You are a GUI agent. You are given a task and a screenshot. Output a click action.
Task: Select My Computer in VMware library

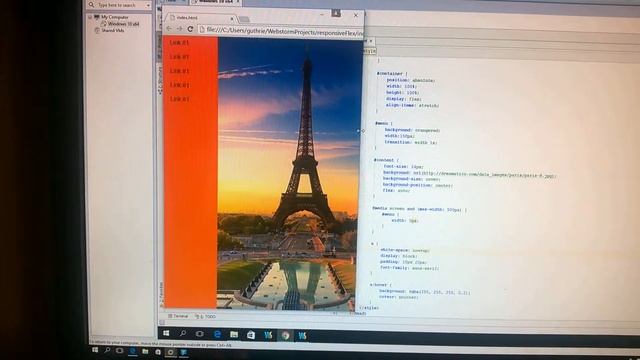(114, 17)
